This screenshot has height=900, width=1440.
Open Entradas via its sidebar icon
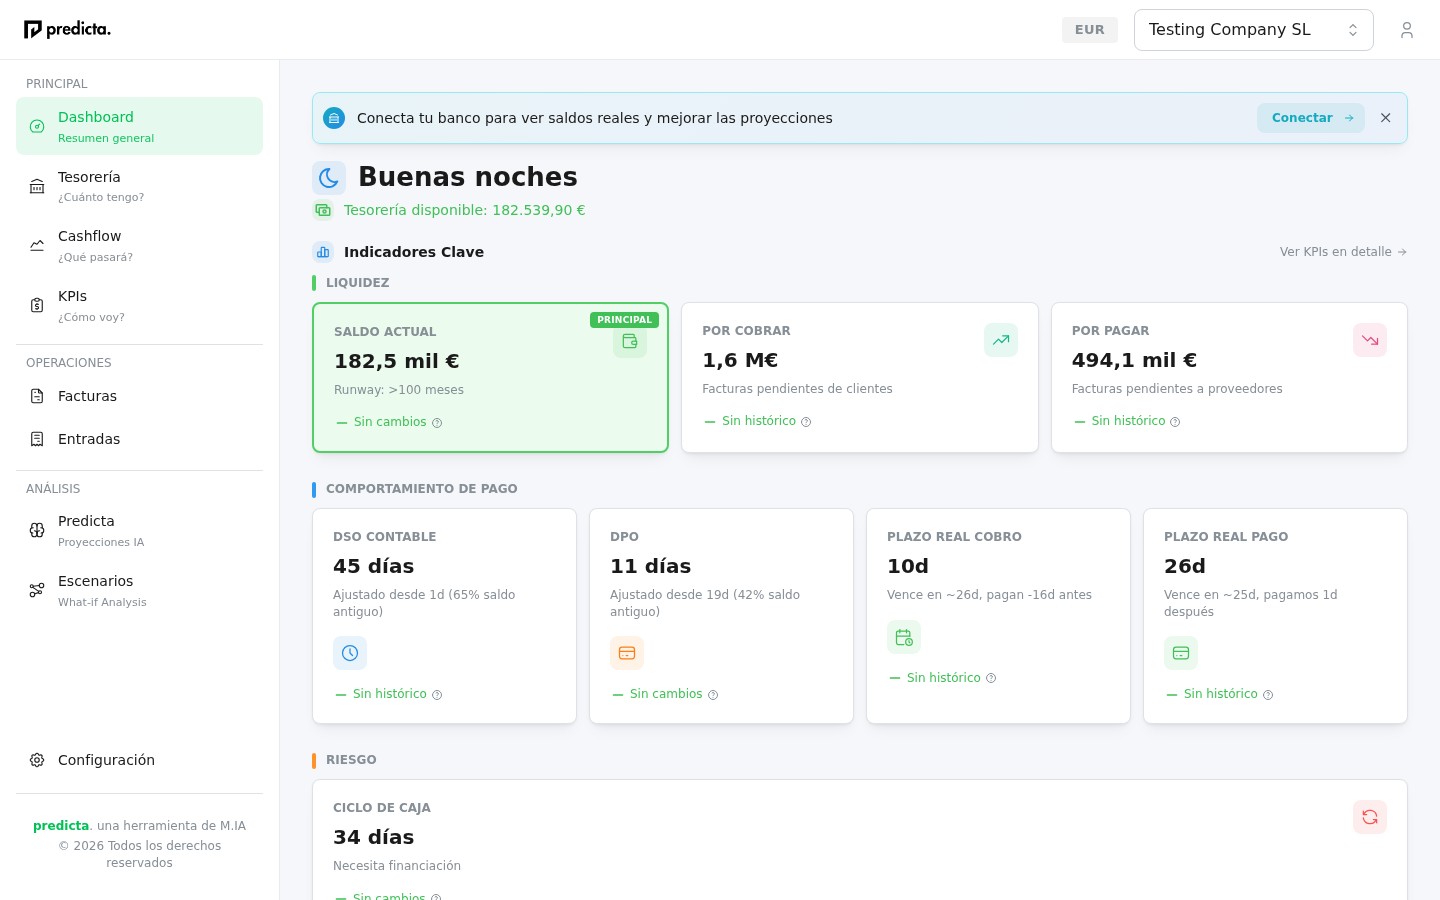pyautogui.click(x=37, y=439)
